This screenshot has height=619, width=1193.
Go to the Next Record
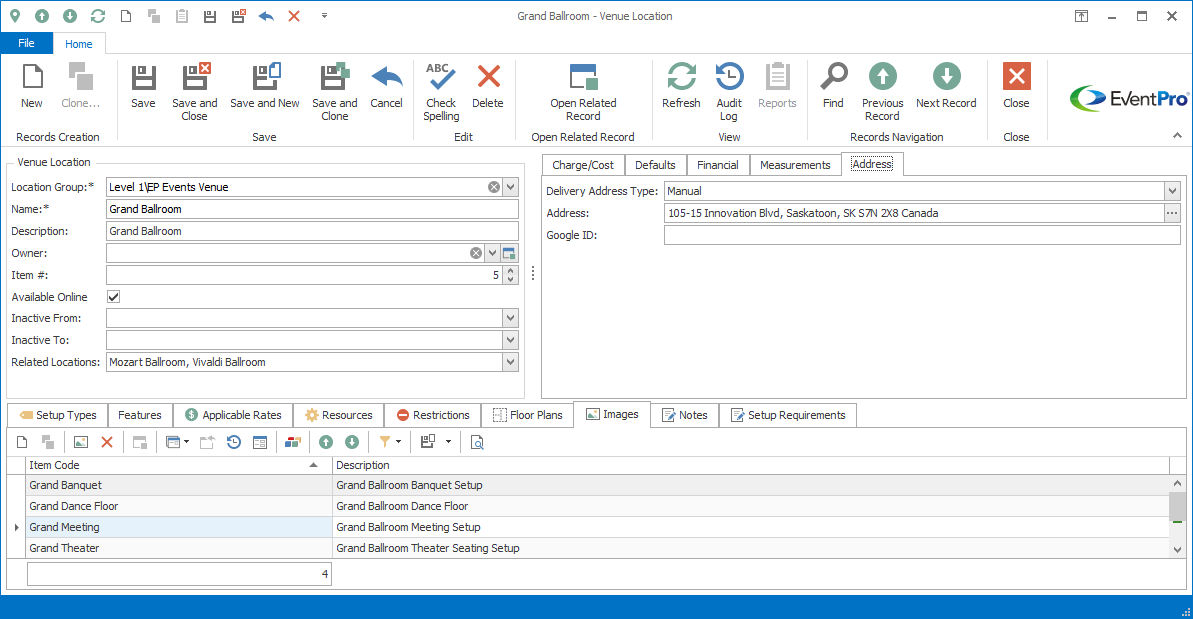(x=946, y=86)
